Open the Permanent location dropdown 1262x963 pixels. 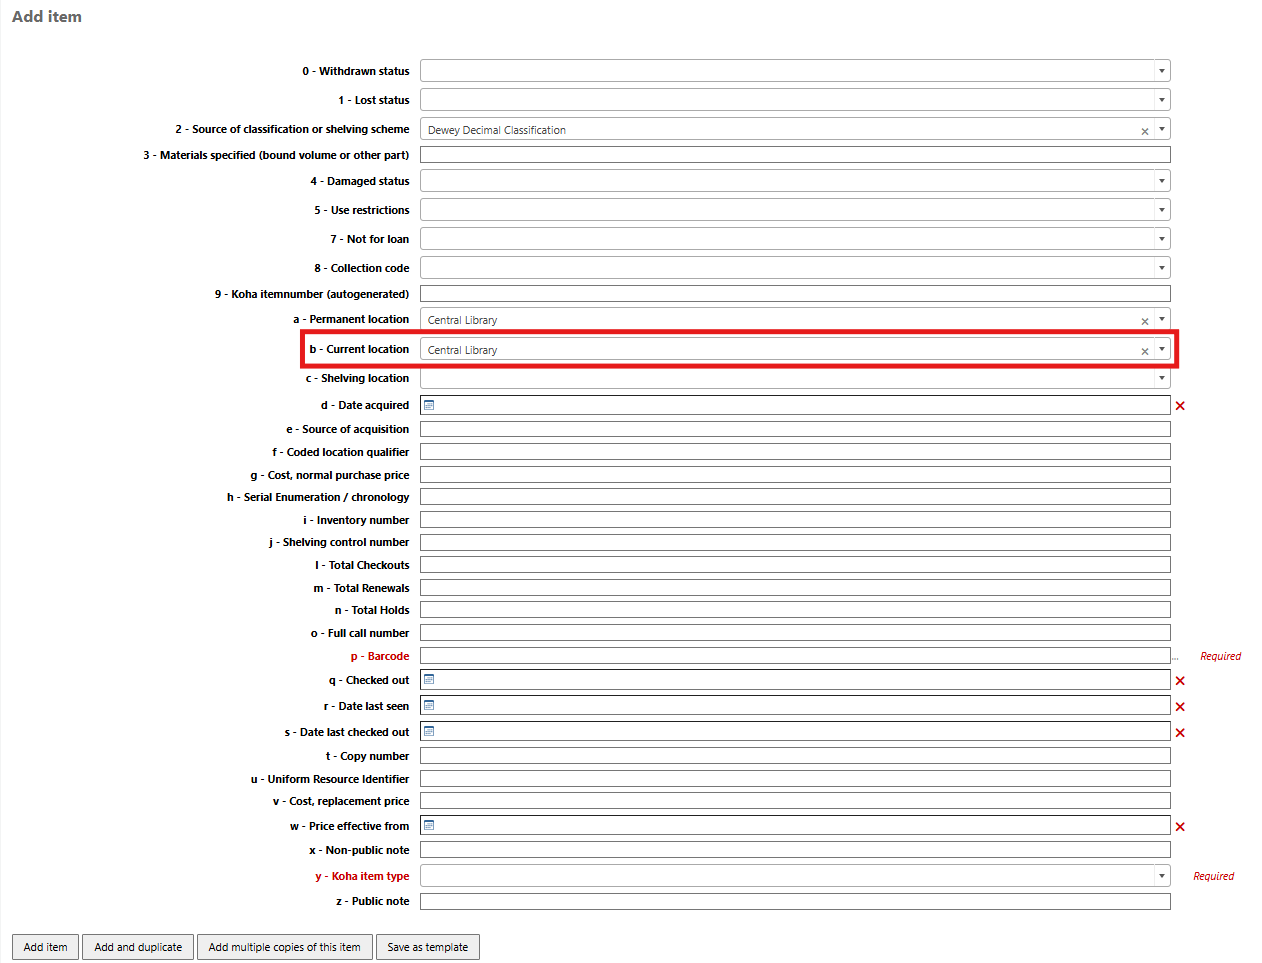coord(1162,319)
